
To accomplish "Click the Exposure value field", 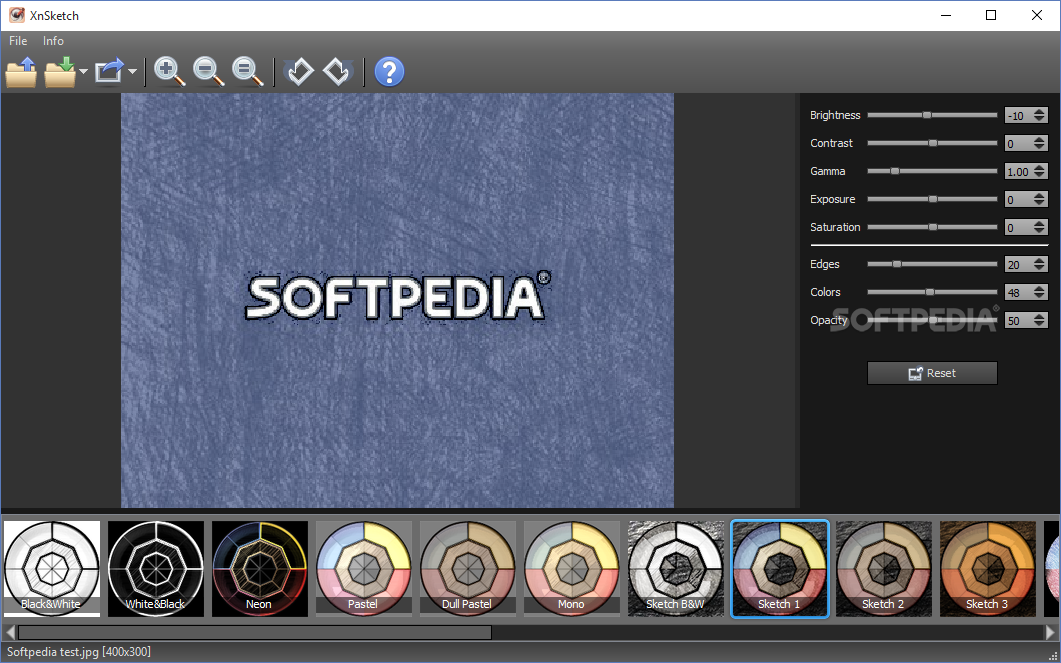I will [1018, 200].
